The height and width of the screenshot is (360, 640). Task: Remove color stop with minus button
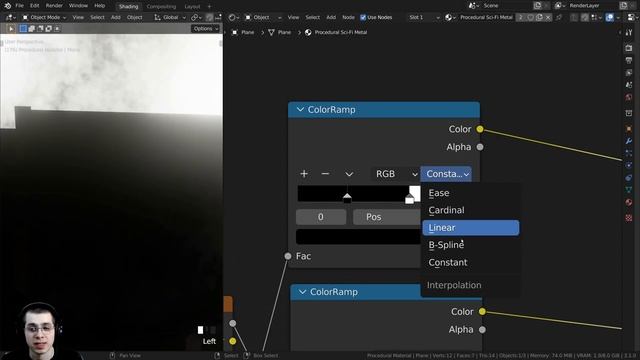pyautogui.click(x=325, y=174)
